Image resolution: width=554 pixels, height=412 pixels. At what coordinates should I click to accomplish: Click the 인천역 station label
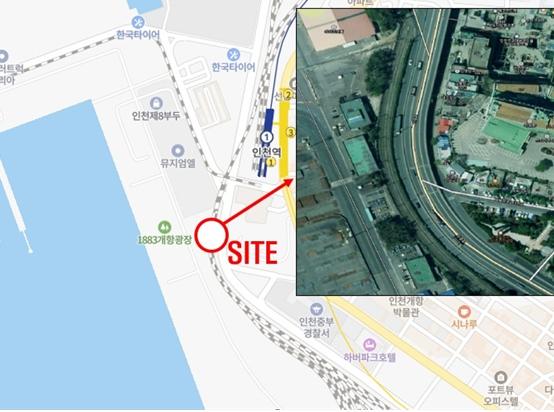pyautogui.click(x=266, y=152)
